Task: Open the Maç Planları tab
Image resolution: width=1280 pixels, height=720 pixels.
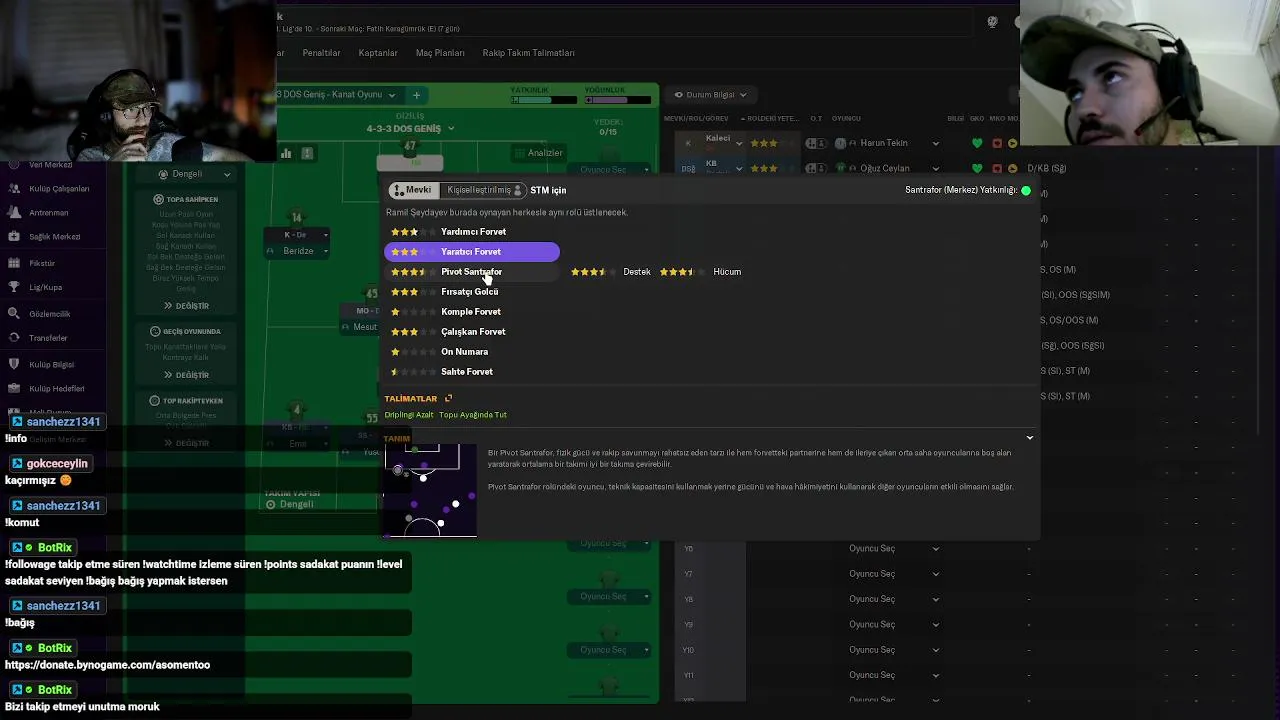Action: [x=440, y=53]
